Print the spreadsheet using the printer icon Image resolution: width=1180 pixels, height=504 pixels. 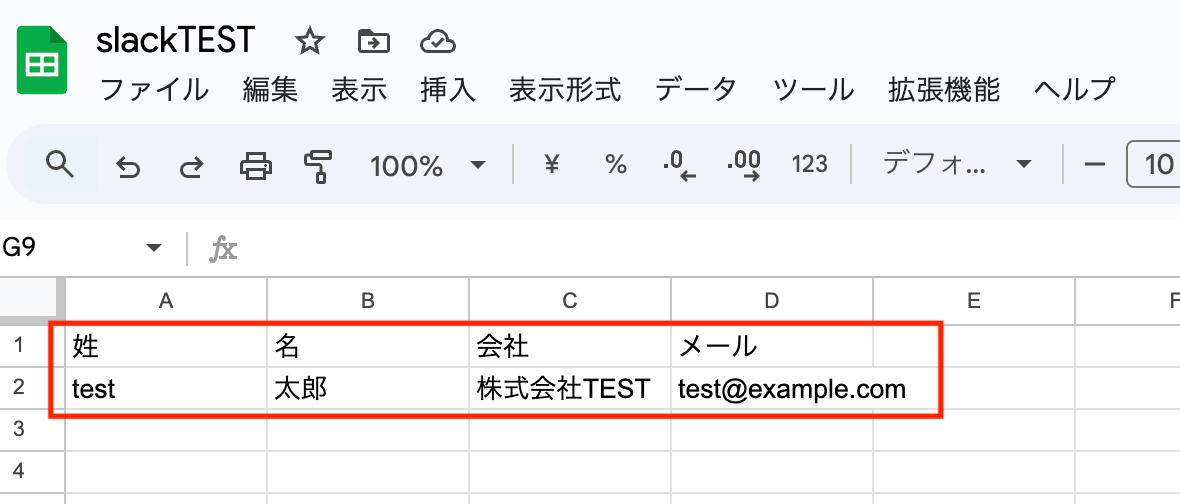point(255,166)
